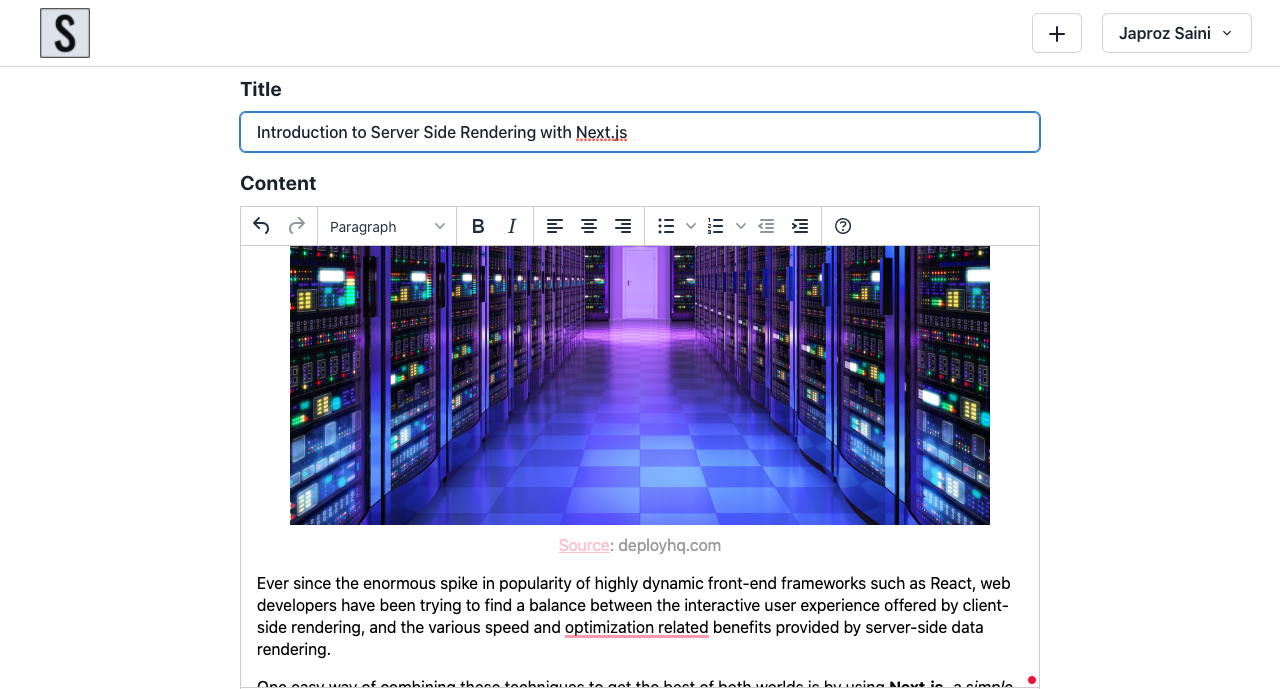Expand bullet list style options

click(x=691, y=226)
